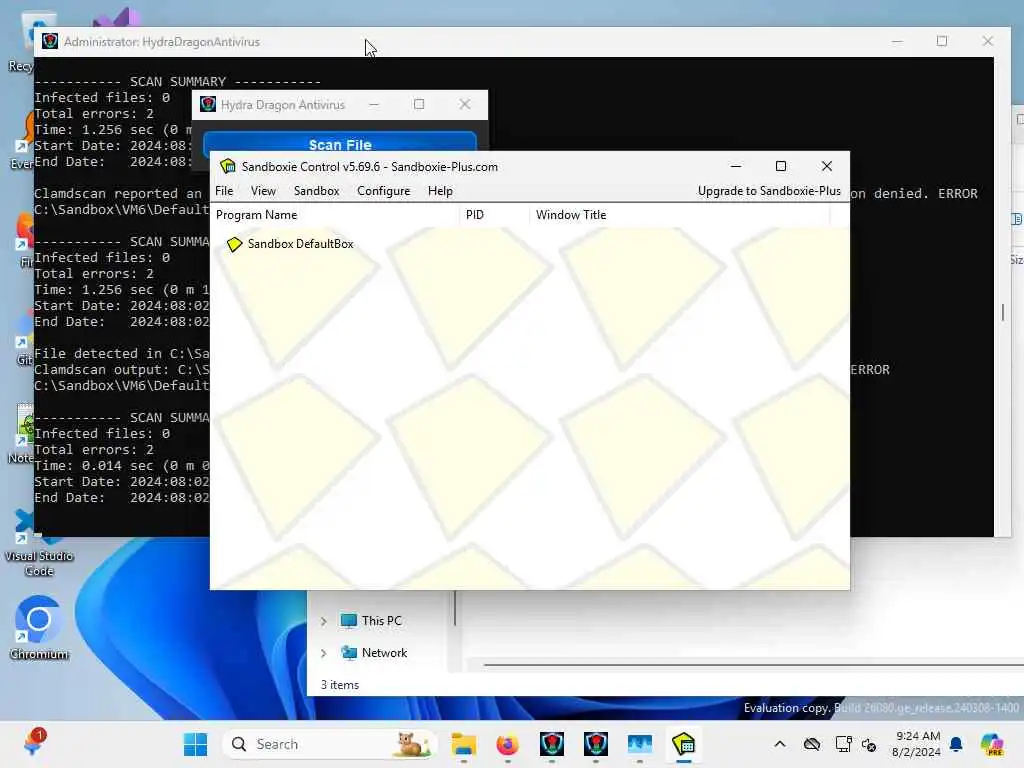Open the View menu in Sandboxie Control

coord(263,191)
